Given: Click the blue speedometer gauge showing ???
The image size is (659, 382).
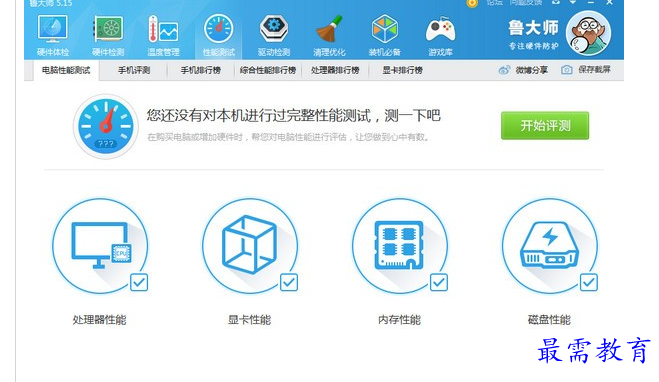Looking at the screenshot, I should tap(106, 126).
